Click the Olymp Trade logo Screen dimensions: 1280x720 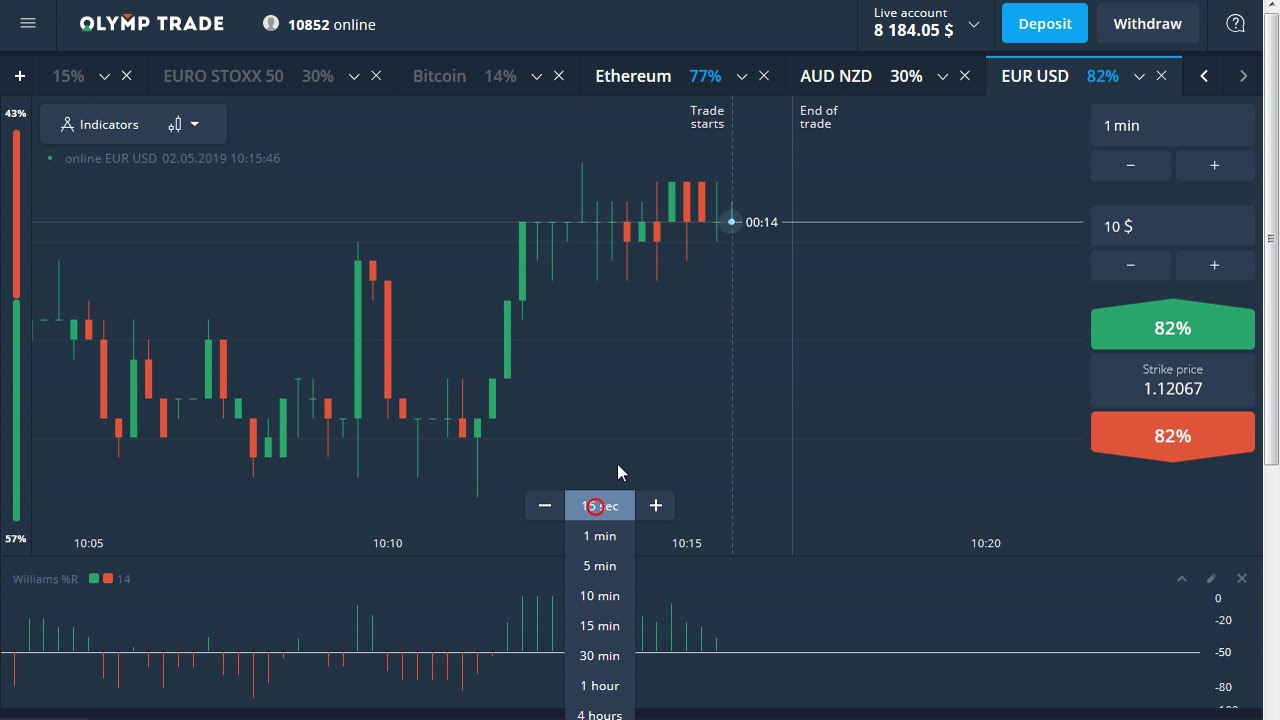point(152,24)
